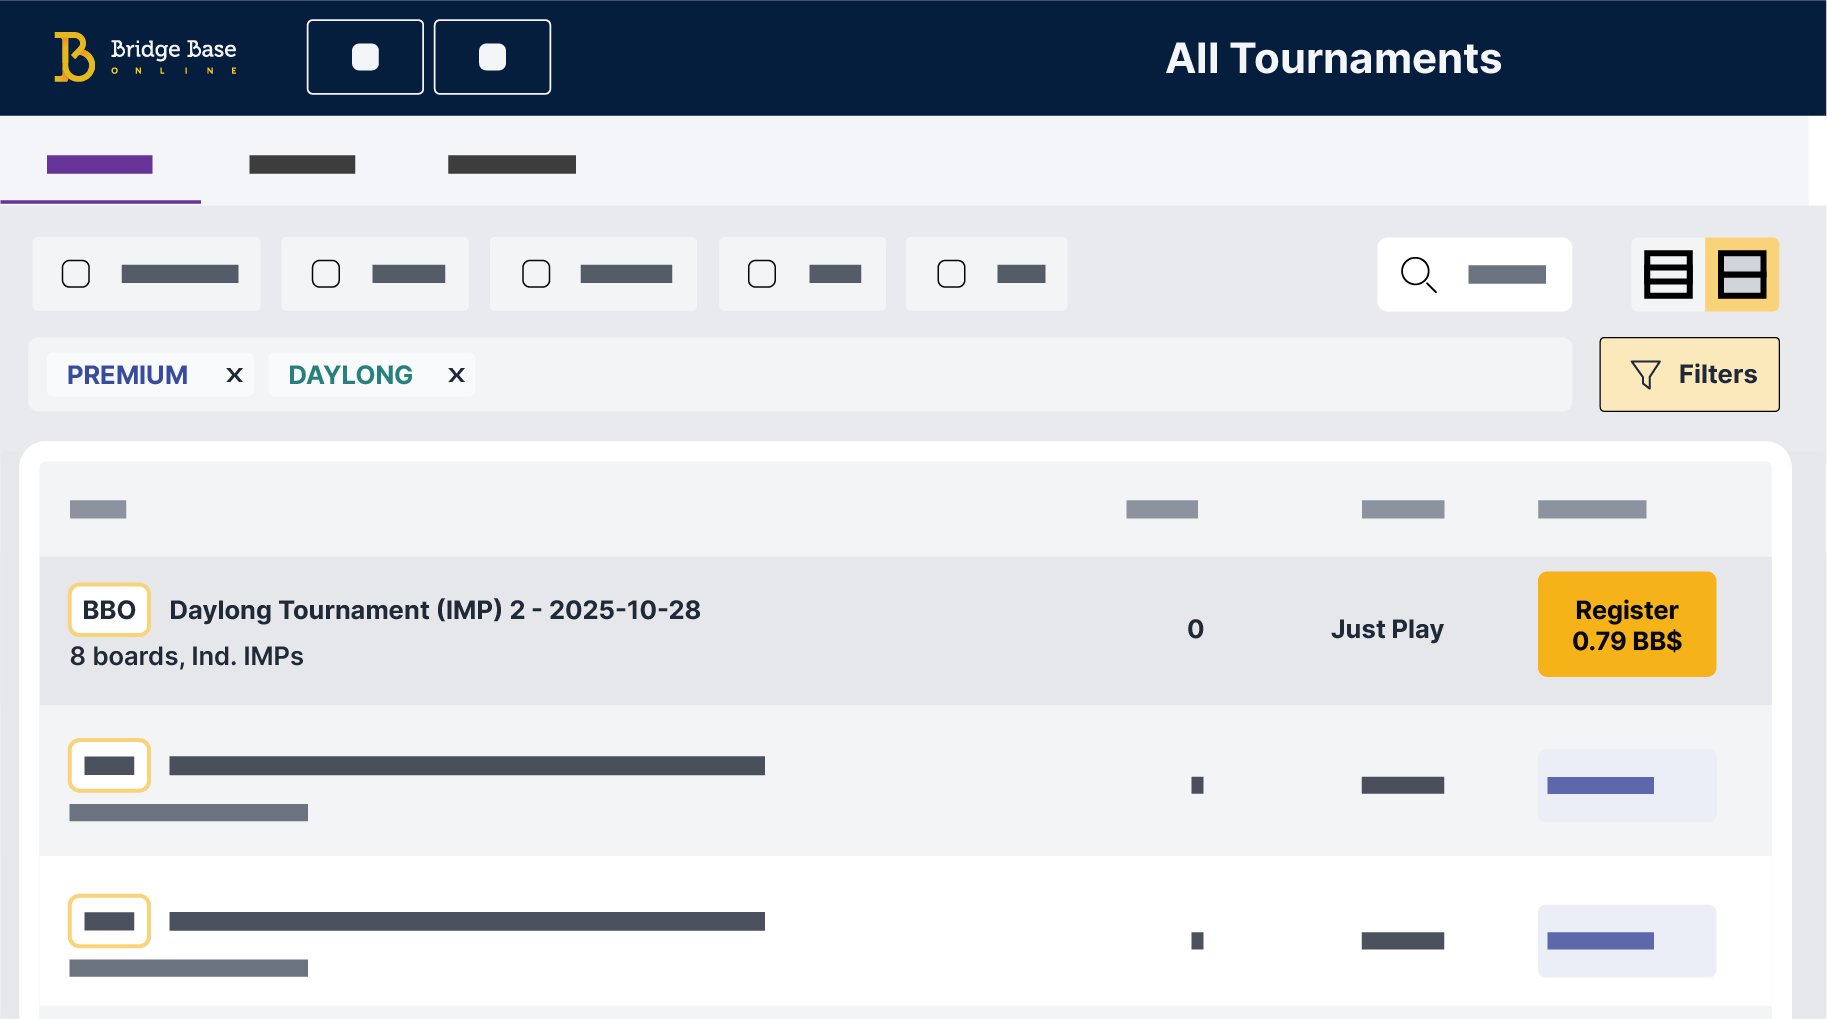Open Daylong Tournament (IMP) 2 - 2025-10-28
The width and height of the screenshot is (1827, 1019).
click(435, 610)
